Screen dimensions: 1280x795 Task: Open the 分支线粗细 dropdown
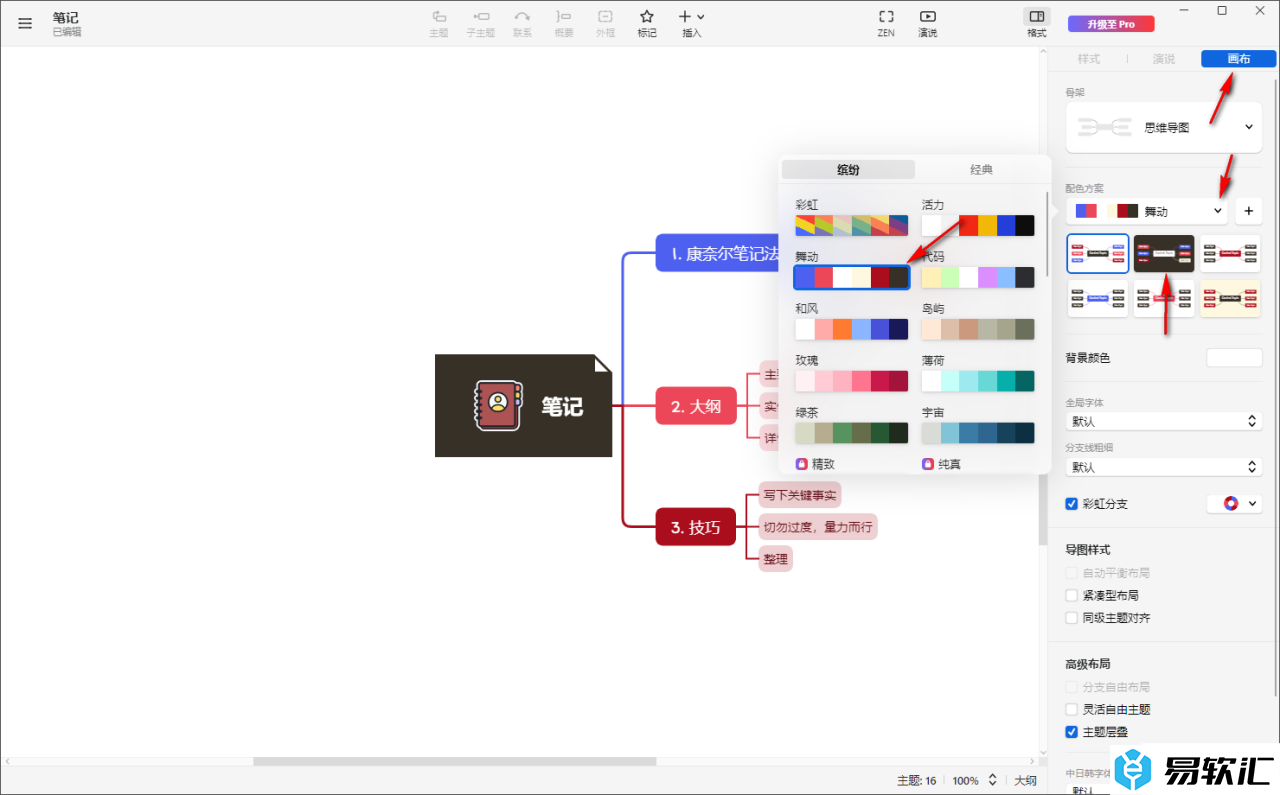[x=1164, y=467]
